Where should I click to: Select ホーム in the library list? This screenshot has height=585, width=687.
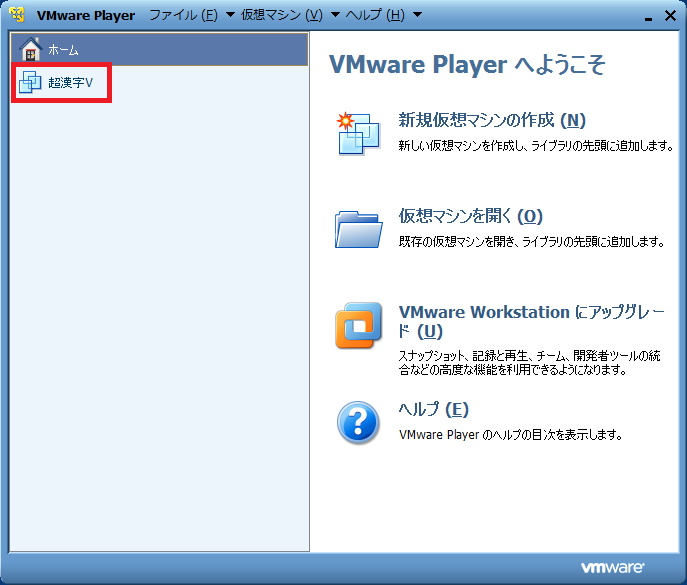click(63, 50)
